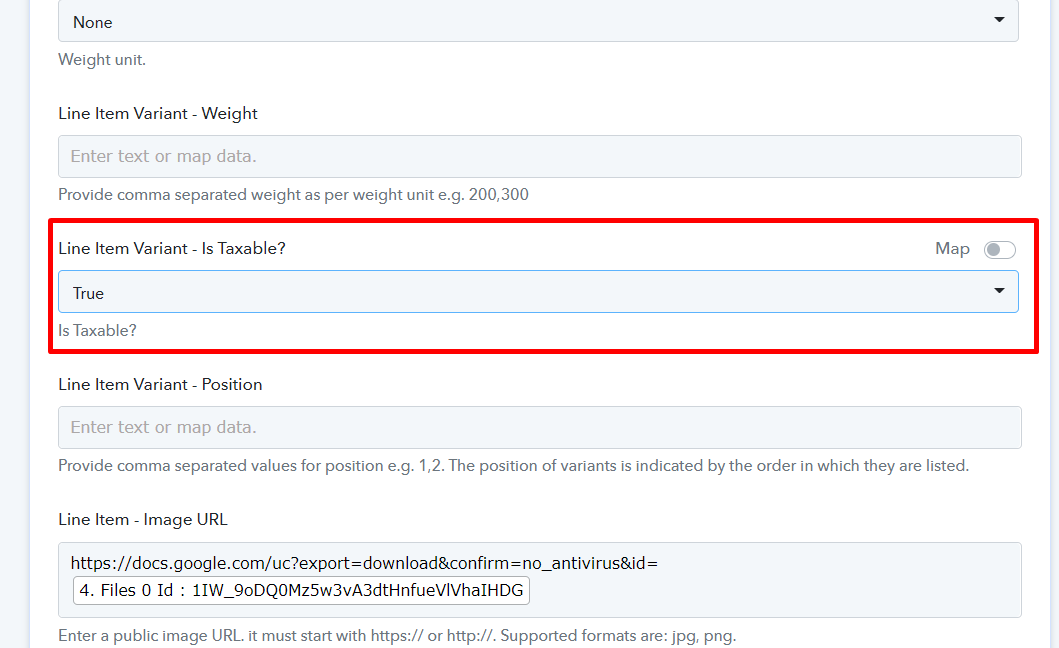The image size is (1059, 648).
Task: Click the Line Item Variant - Weight label
Action: 157,114
